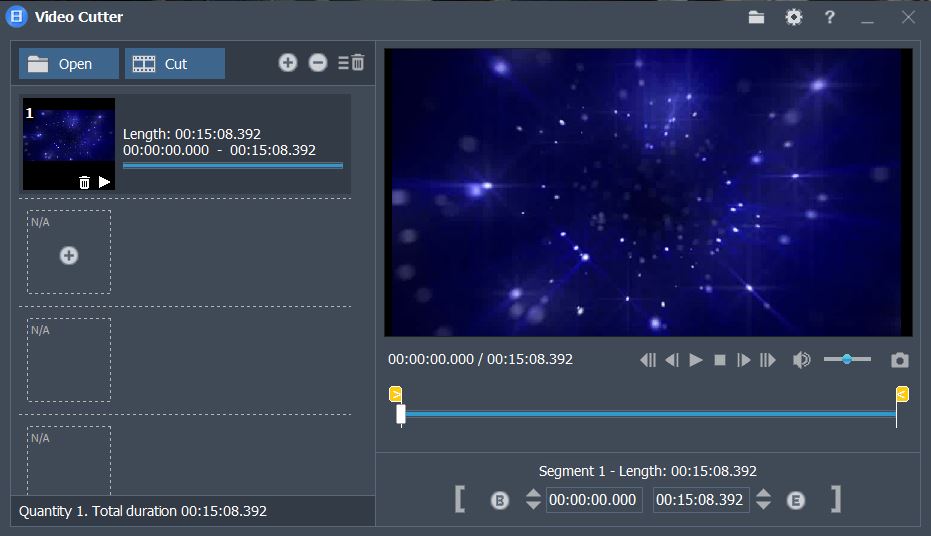931x536 pixels.
Task: Set segment beginning with the B button
Action: click(500, 501)
